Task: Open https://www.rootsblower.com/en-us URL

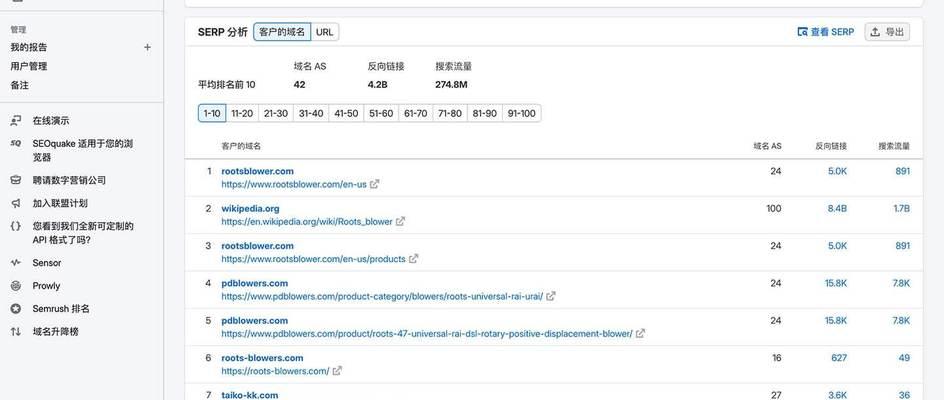Action: 294,184
